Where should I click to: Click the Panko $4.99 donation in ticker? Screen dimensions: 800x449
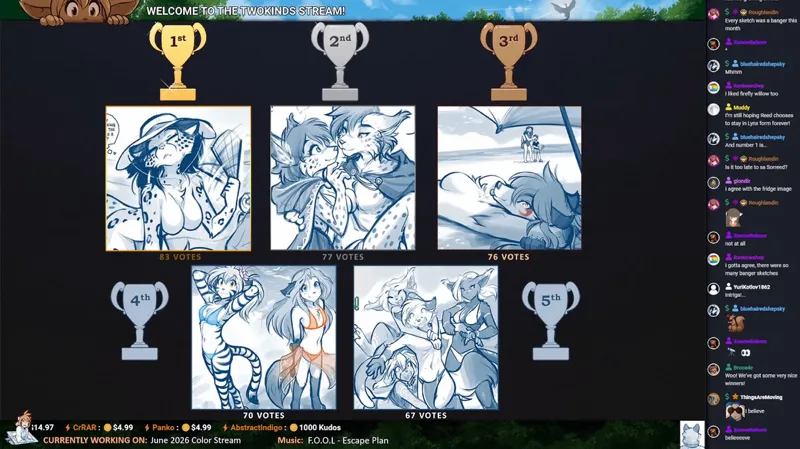pyautogui.click(x=178, y=428)
